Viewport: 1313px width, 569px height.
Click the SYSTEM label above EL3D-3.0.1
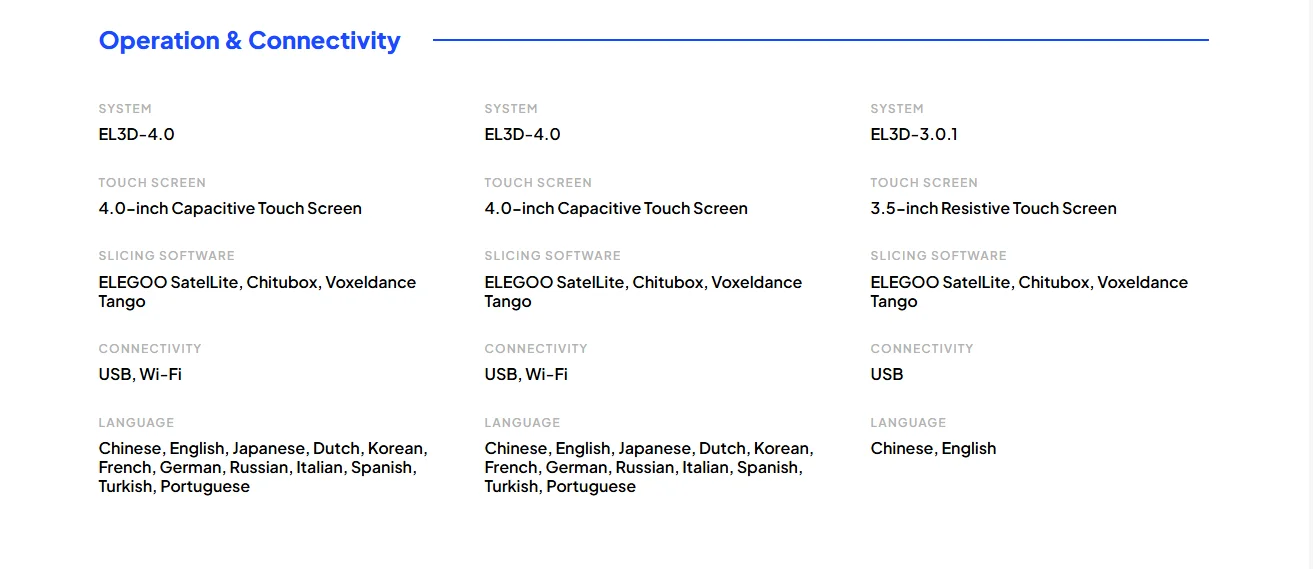[x=897, y=108]
